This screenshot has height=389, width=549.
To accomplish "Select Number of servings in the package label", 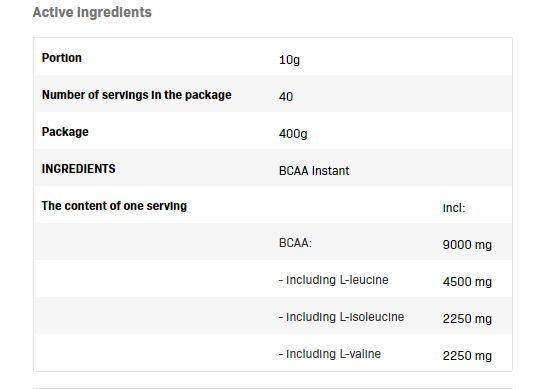I will coord(137,95).
